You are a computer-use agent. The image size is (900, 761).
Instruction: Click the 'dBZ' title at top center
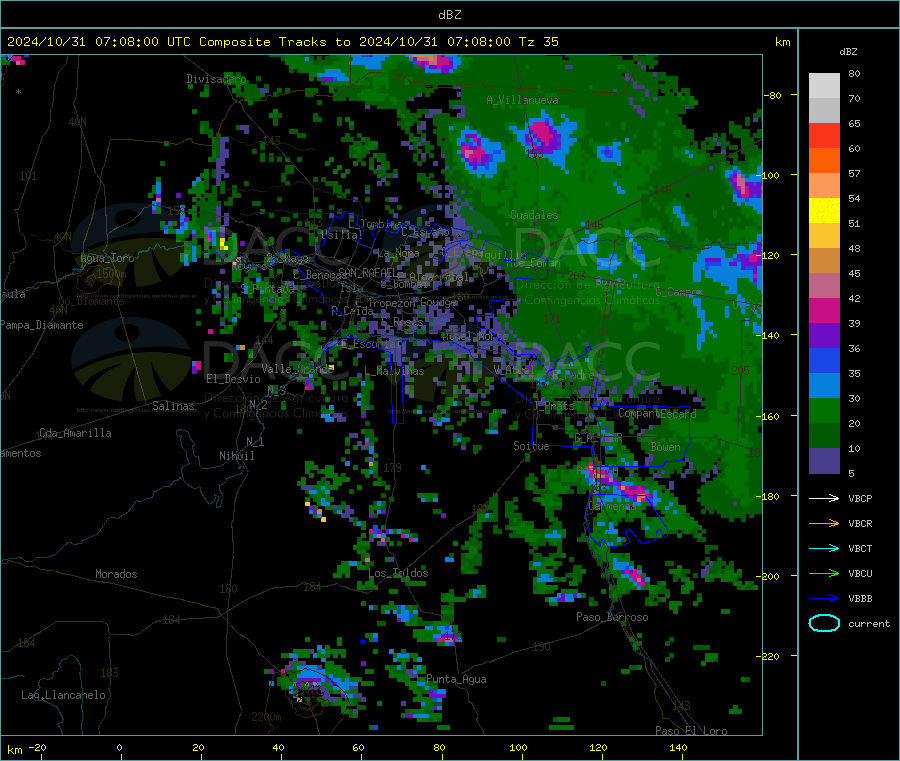point(449,15)
